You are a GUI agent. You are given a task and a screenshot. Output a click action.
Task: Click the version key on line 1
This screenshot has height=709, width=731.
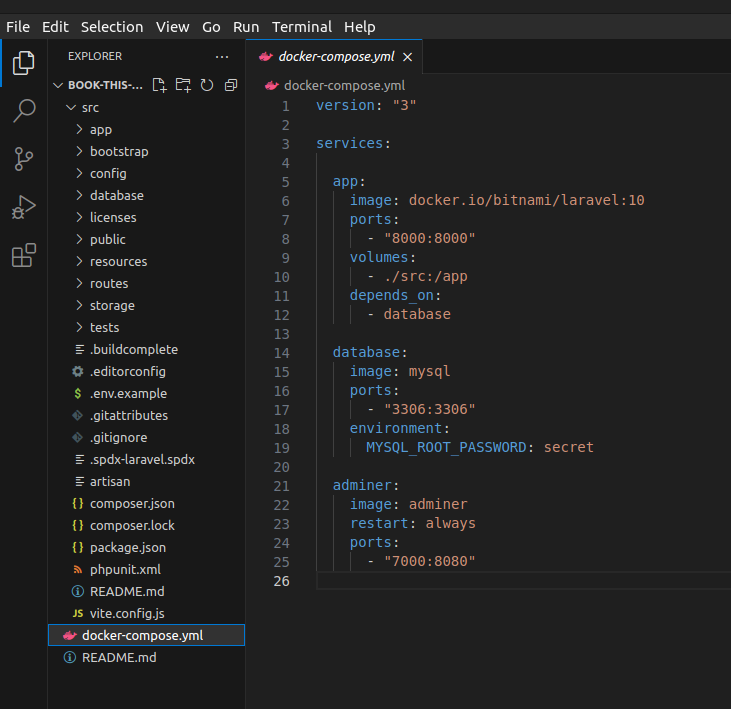tap(345, 105)
